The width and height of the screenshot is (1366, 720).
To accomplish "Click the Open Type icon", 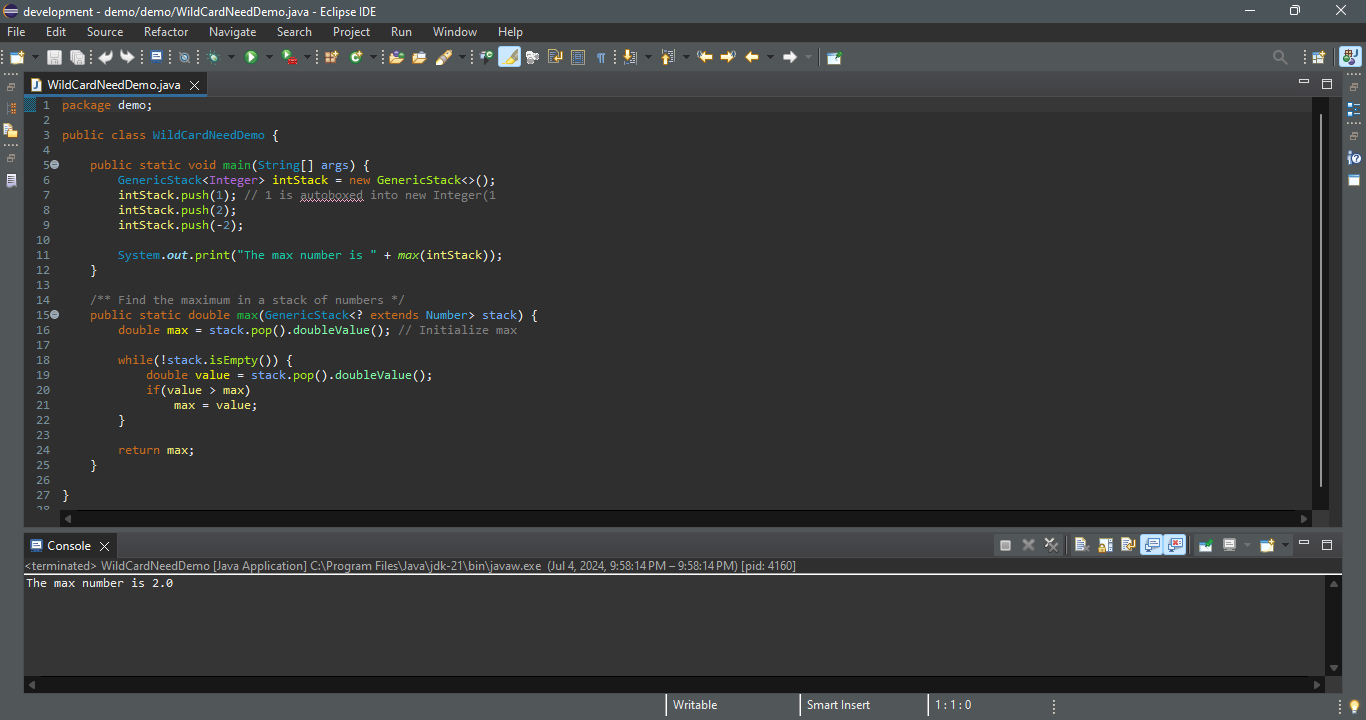I will tap(397, 57).
